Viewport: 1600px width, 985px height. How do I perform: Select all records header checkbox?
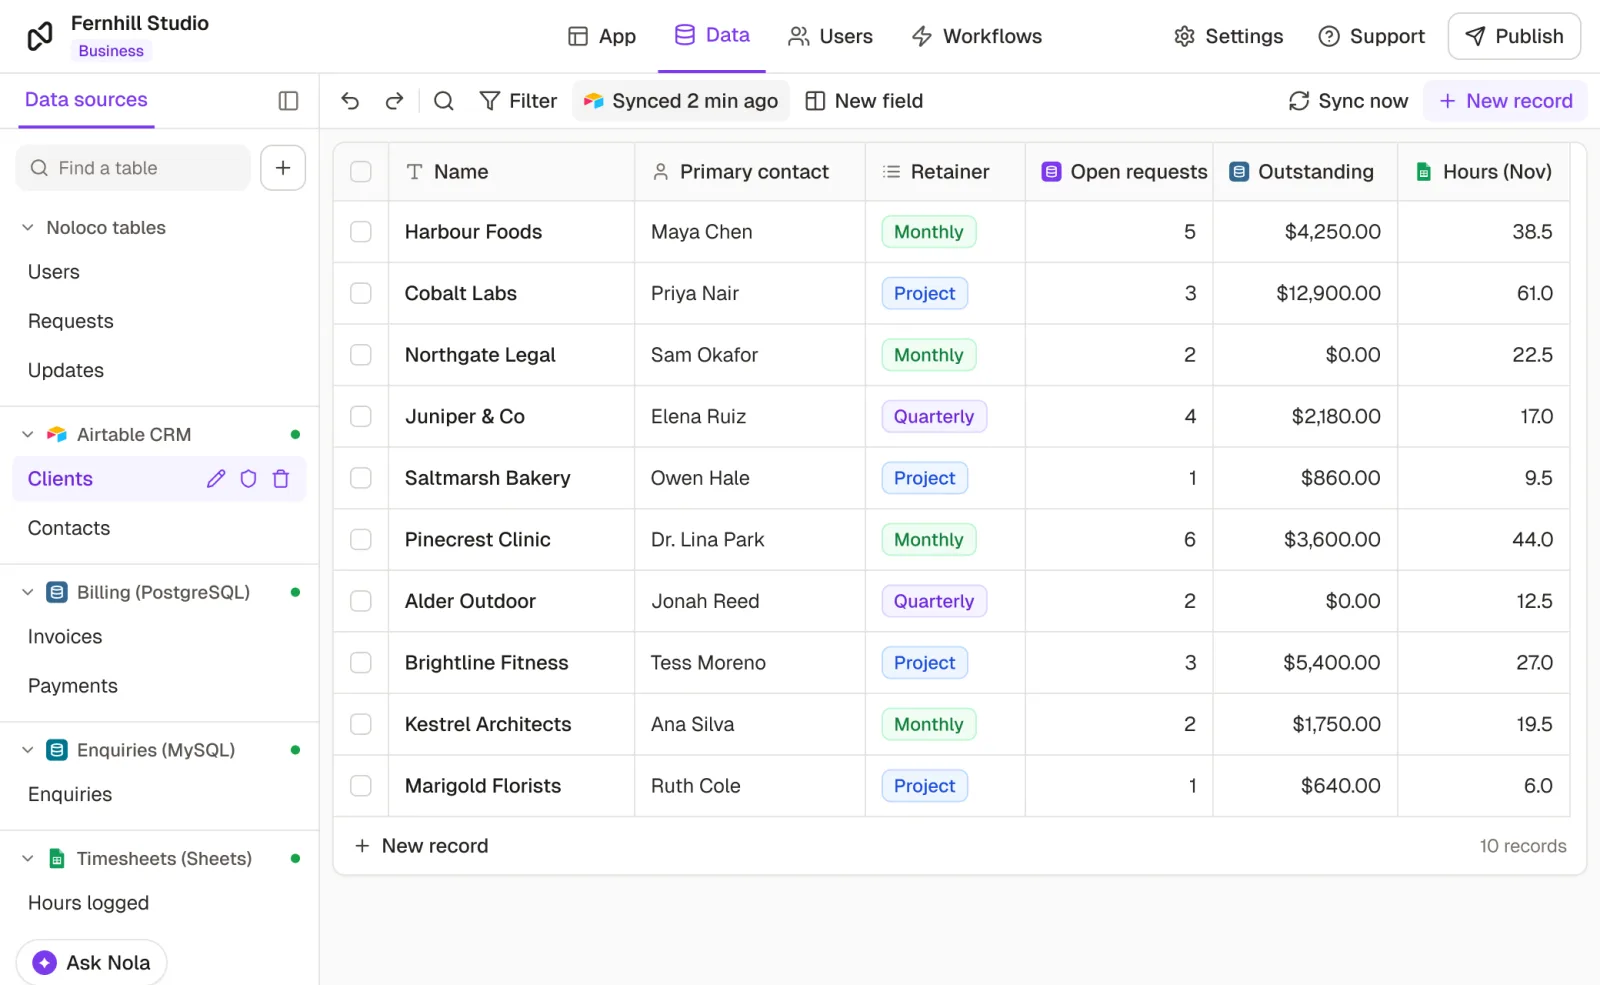coord(361,172)
